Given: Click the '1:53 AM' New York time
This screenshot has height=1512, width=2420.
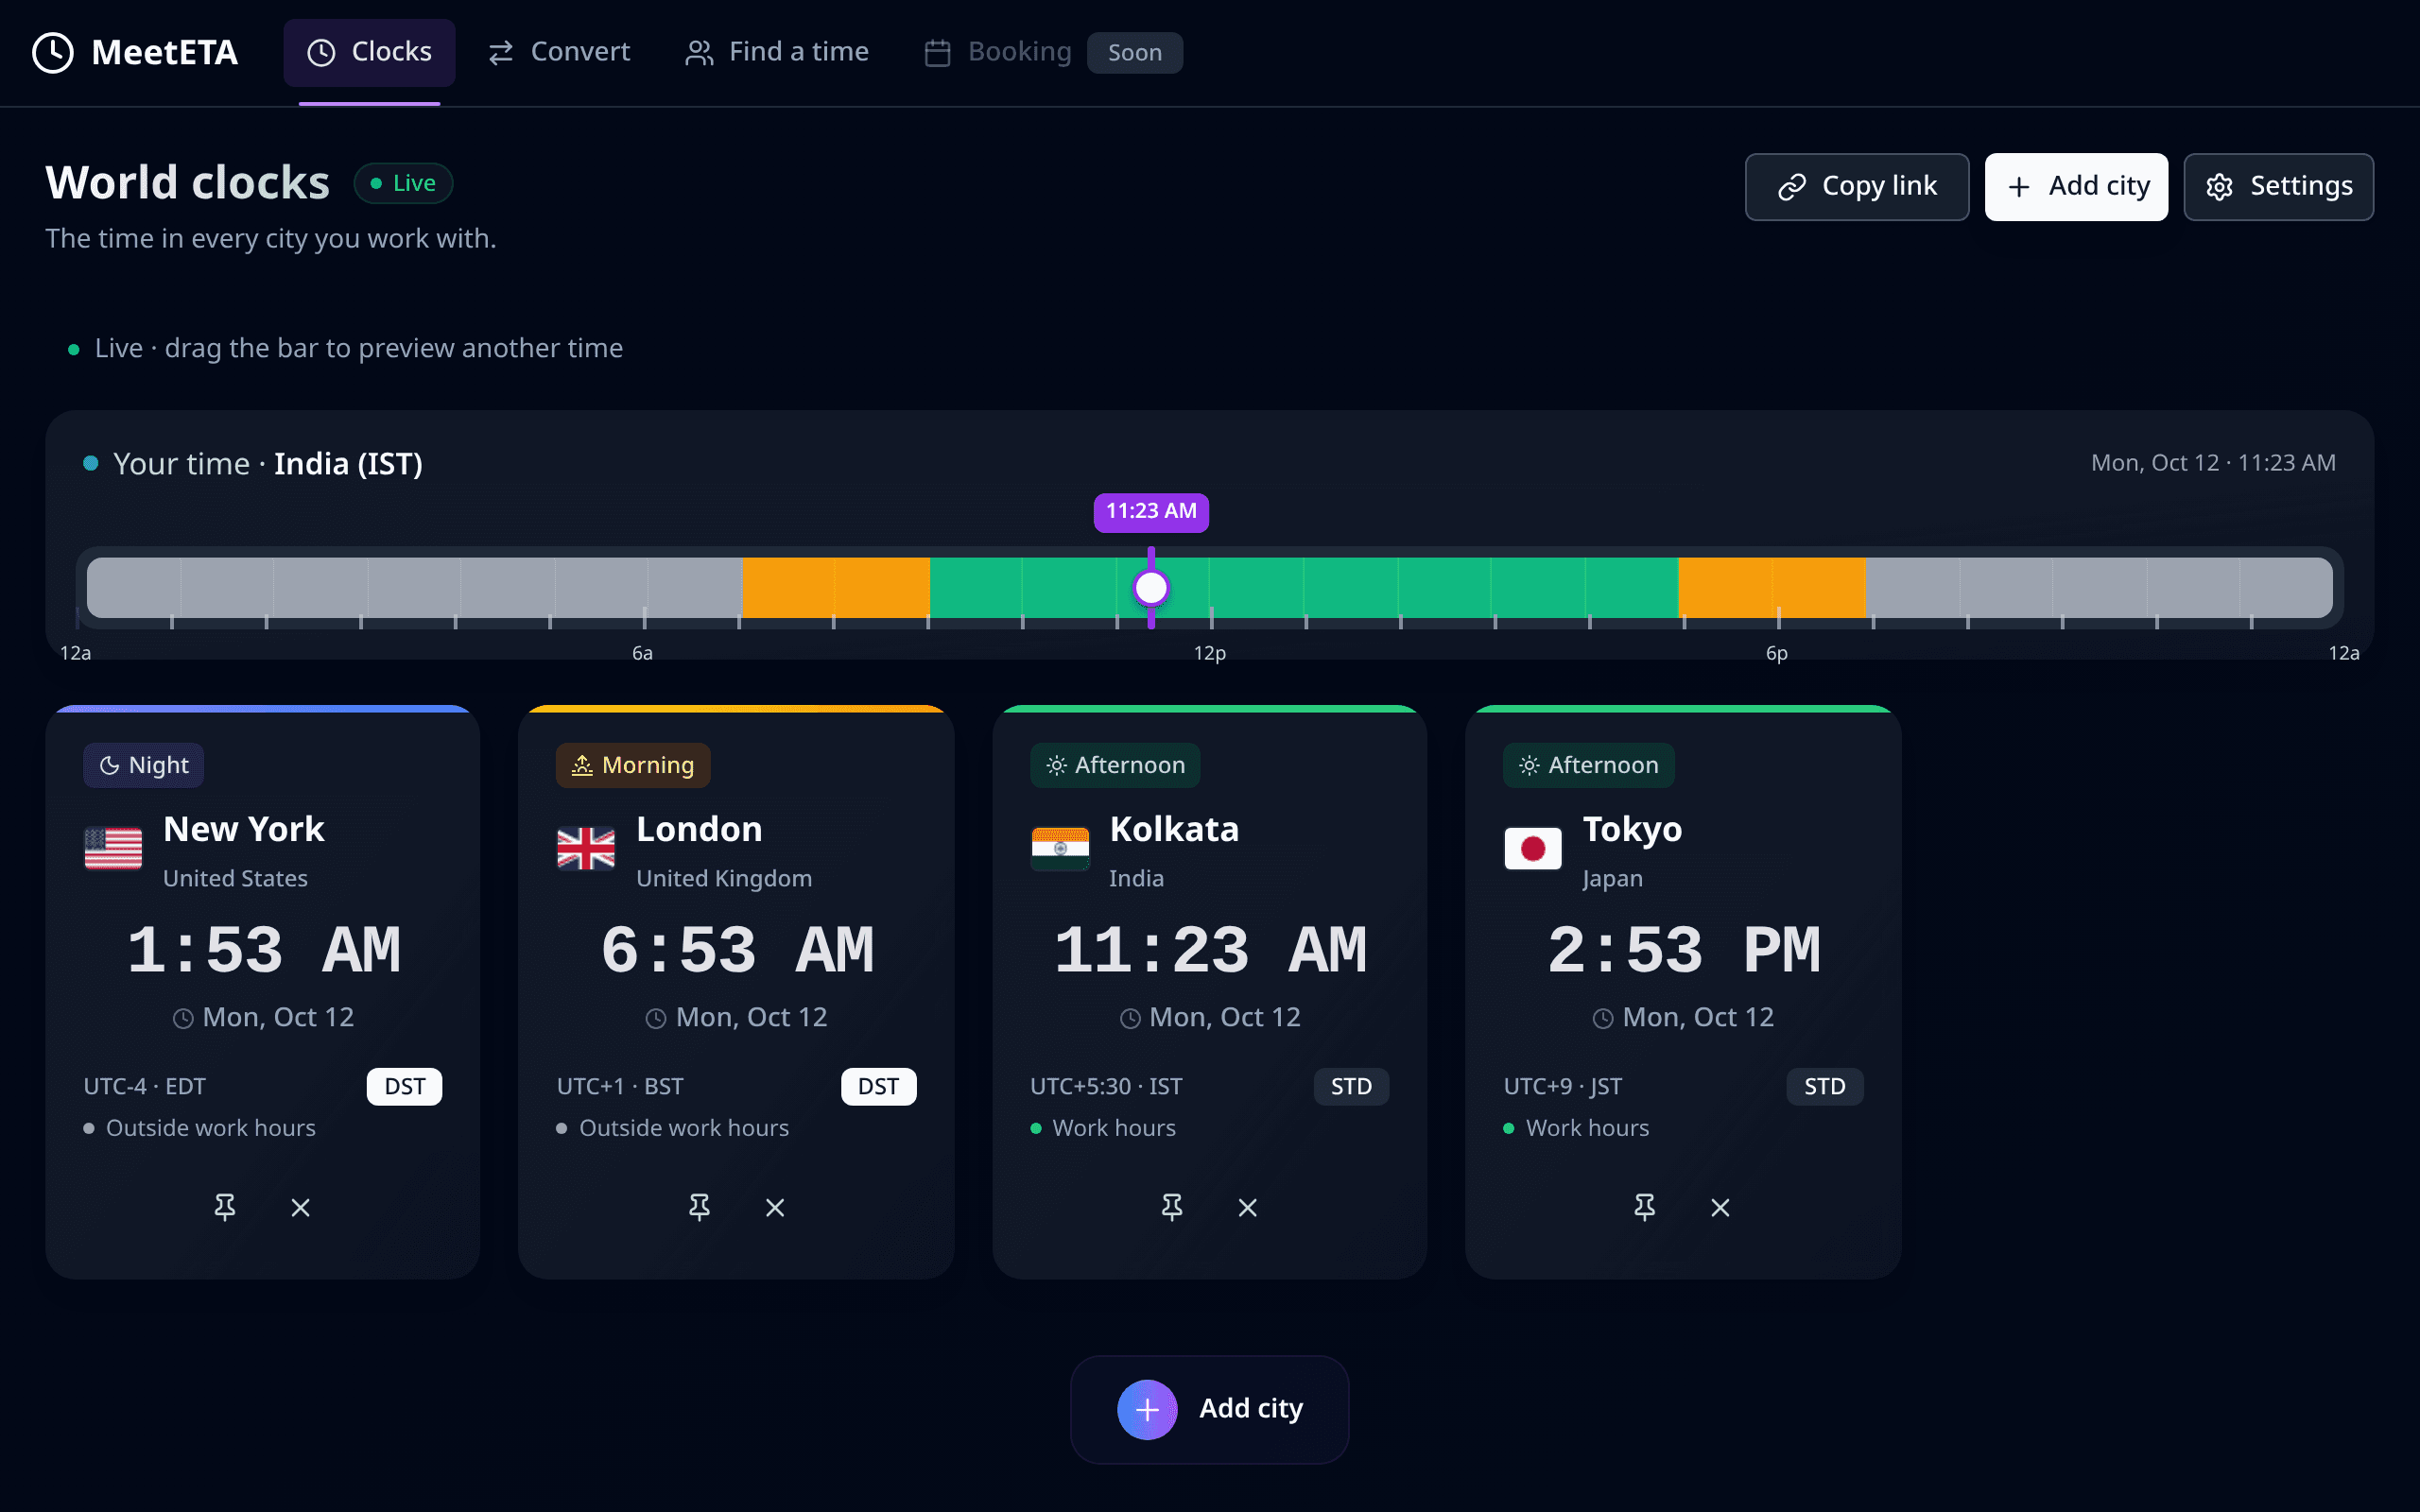Looking at the screenshot, I should (x=263, y=951).
